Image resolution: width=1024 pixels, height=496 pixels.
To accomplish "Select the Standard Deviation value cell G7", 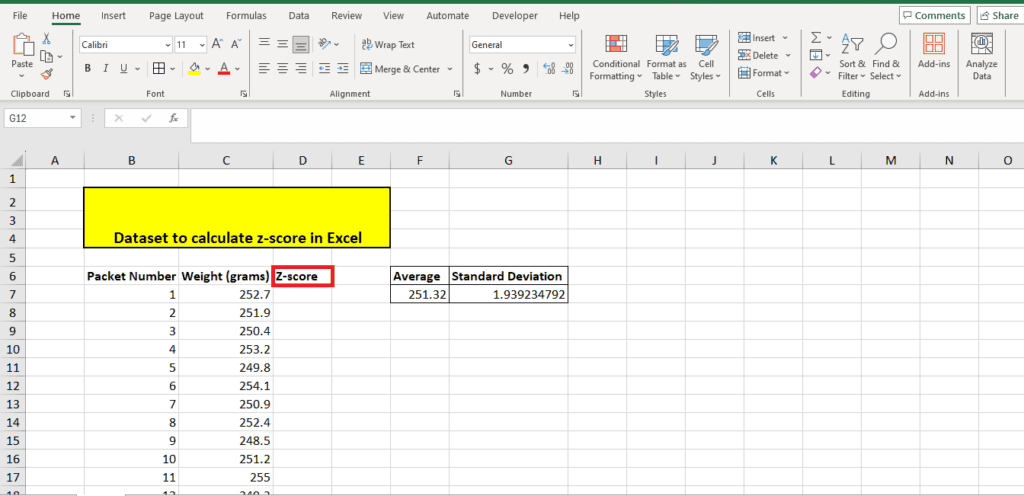I will coord(508,295).
